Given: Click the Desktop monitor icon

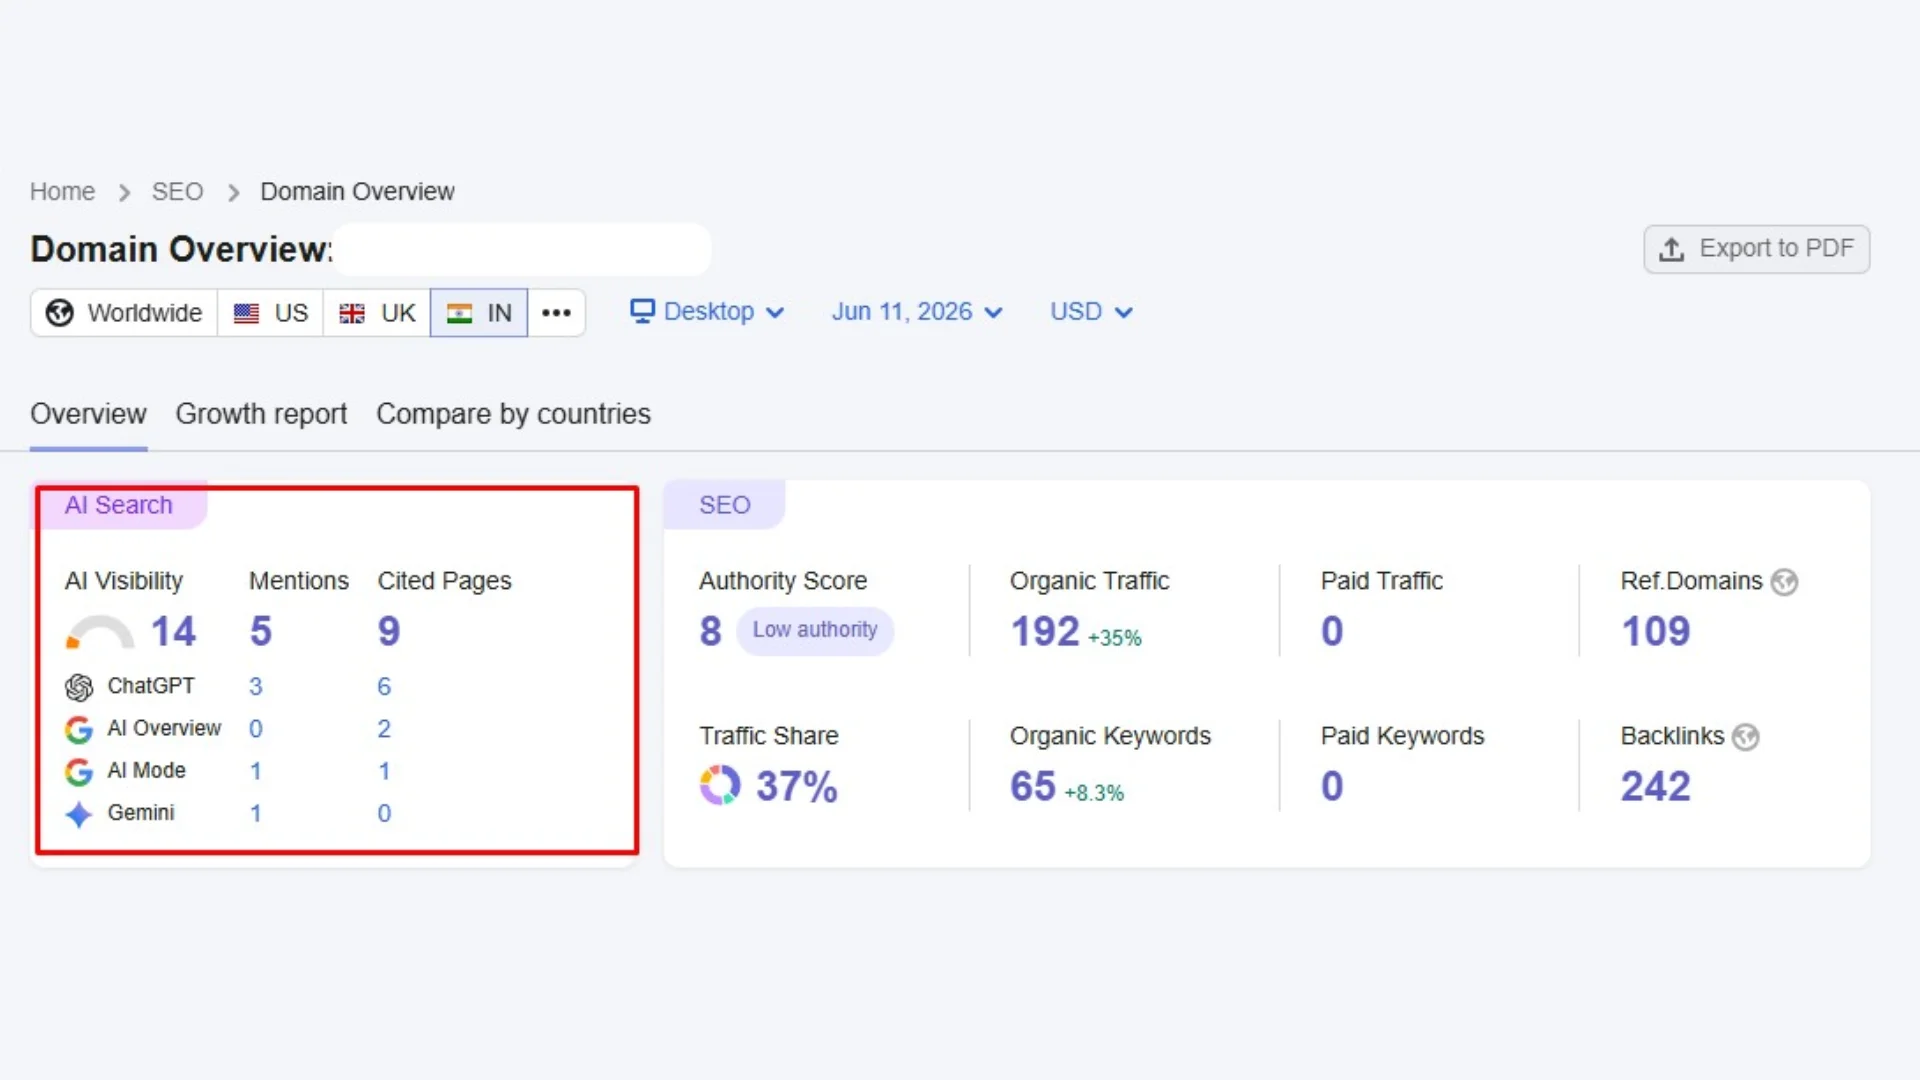Looking at the screenshot, I should 642,311.
